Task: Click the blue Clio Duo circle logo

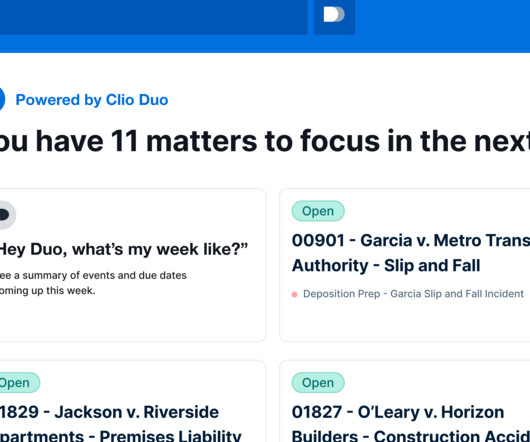Action: 2,99
